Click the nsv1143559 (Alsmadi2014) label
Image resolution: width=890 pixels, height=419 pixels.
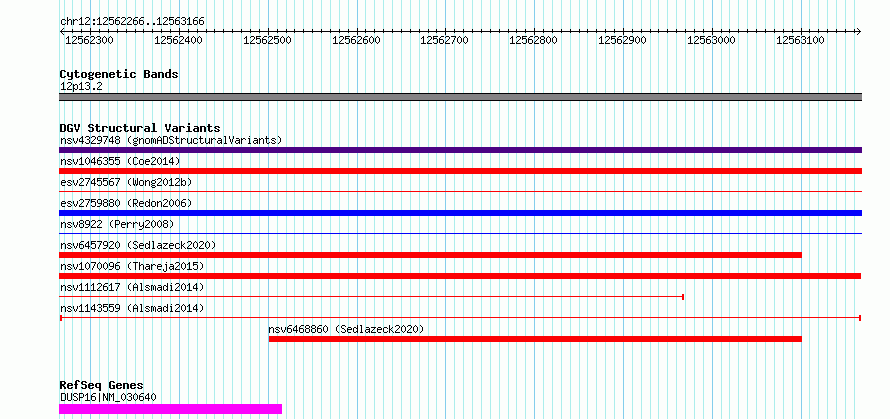point(132,308)
